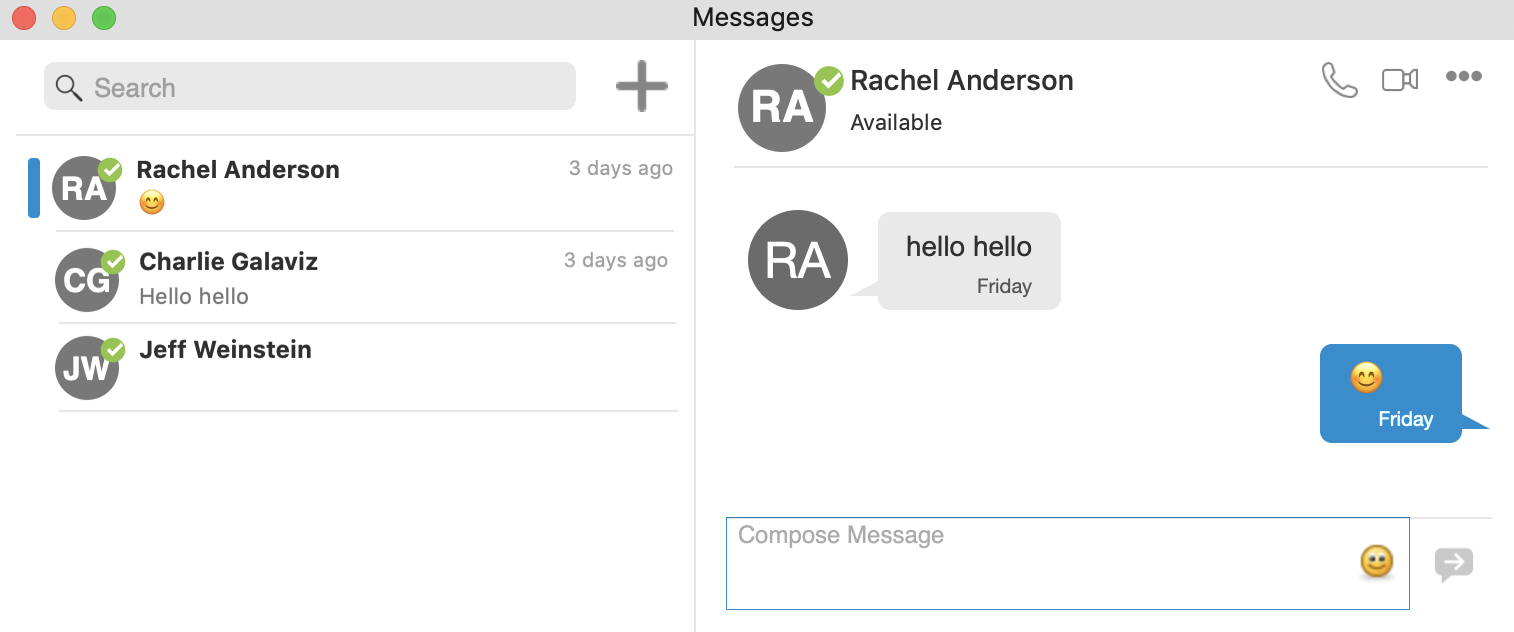This screenshot has width=1514, height=632.
Task: Click the RA avatar beside received message
Action: pos(797,260)
